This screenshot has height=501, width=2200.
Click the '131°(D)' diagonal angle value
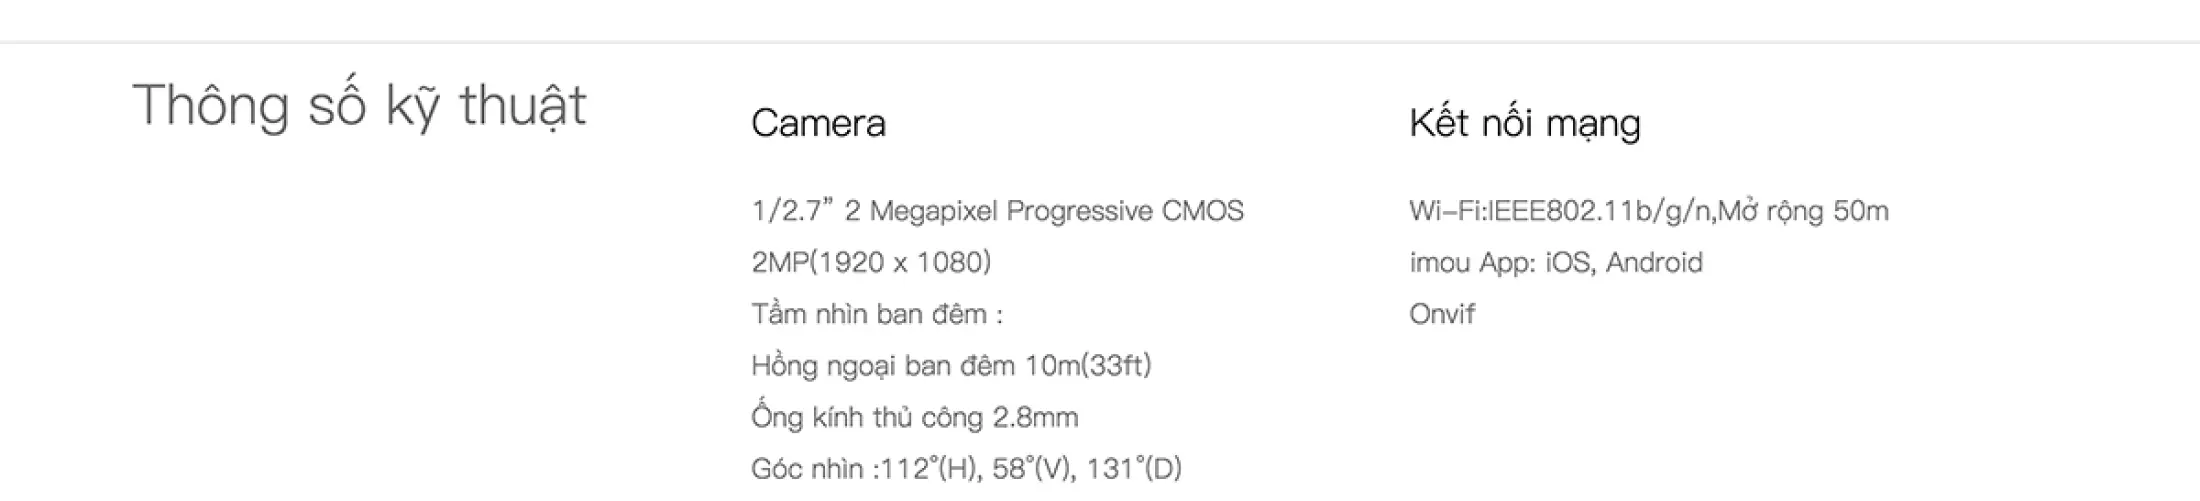[x=1133, y=468]
